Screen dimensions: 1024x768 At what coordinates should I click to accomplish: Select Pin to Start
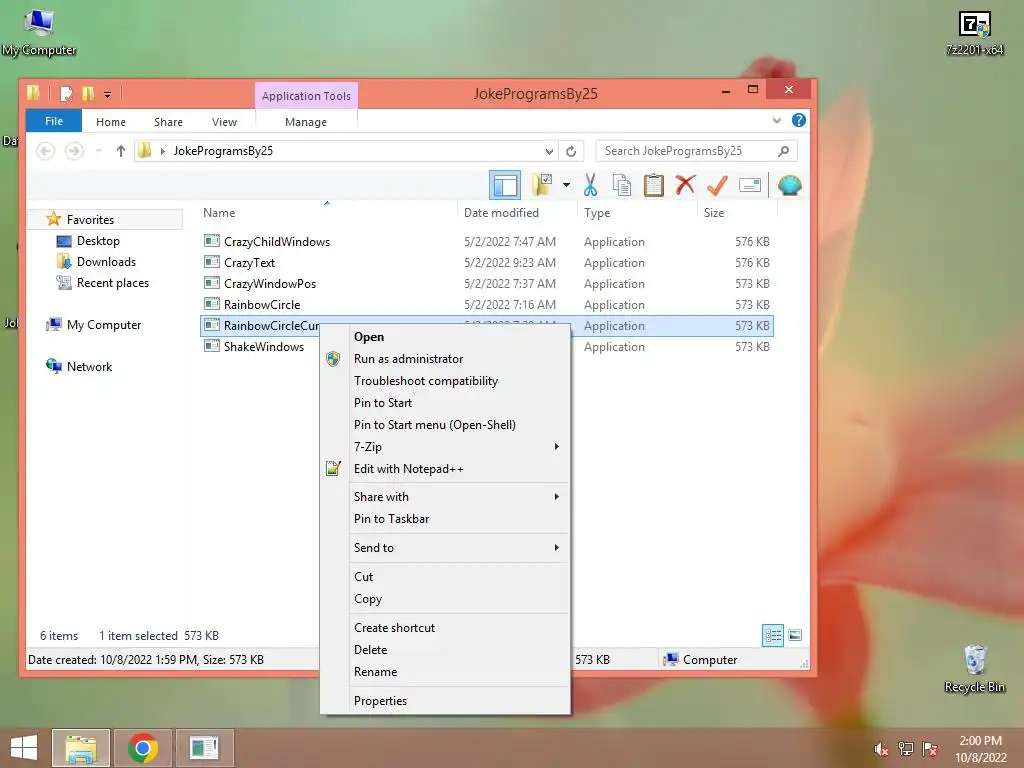pyautogui.click(x=445, y=403)
